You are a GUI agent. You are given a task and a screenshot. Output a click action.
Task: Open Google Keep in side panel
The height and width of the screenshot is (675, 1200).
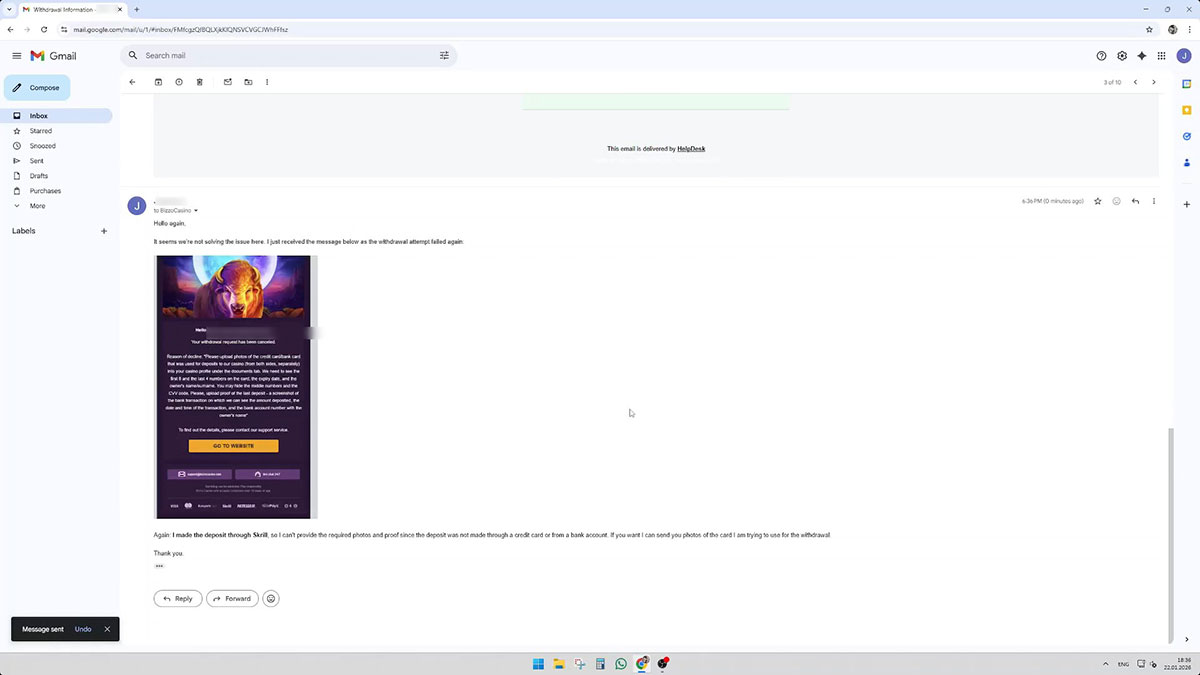(x=1186, y=110)
